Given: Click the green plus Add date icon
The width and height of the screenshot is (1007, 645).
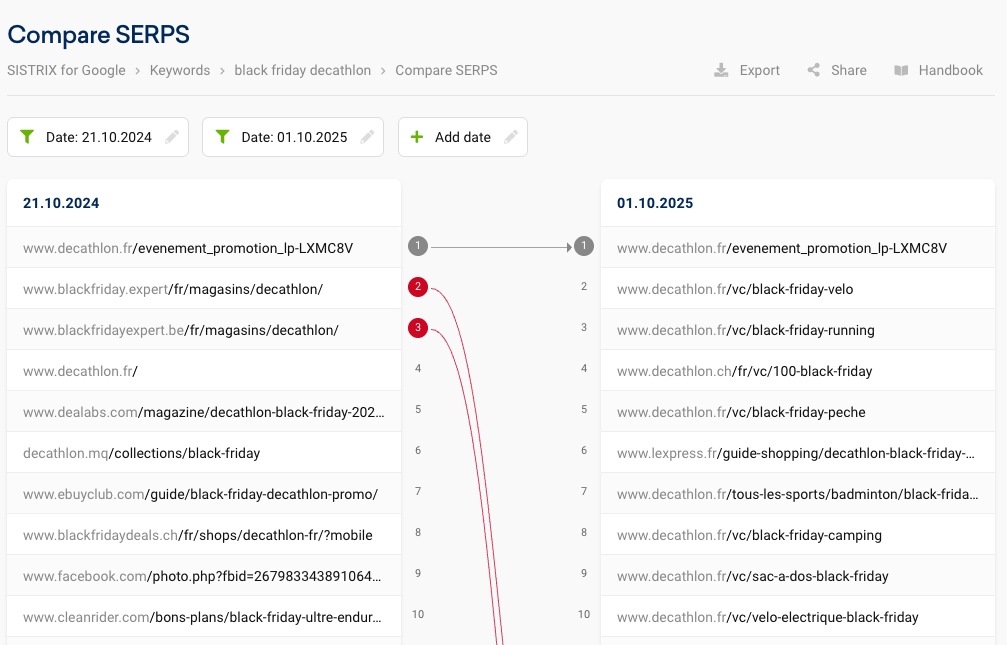Looking at the screenshot, I should (x=417, y=137).
